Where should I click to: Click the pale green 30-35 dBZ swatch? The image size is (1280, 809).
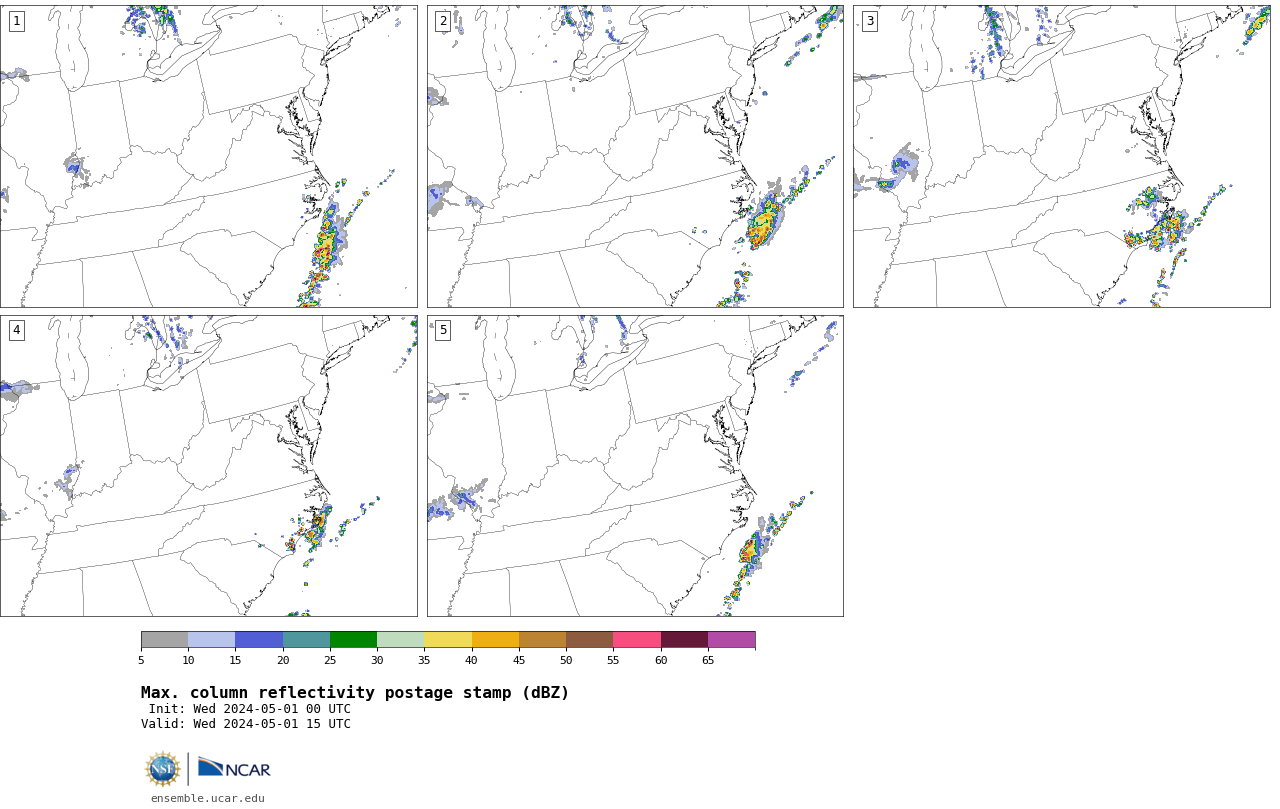click(x=401, y=640)
